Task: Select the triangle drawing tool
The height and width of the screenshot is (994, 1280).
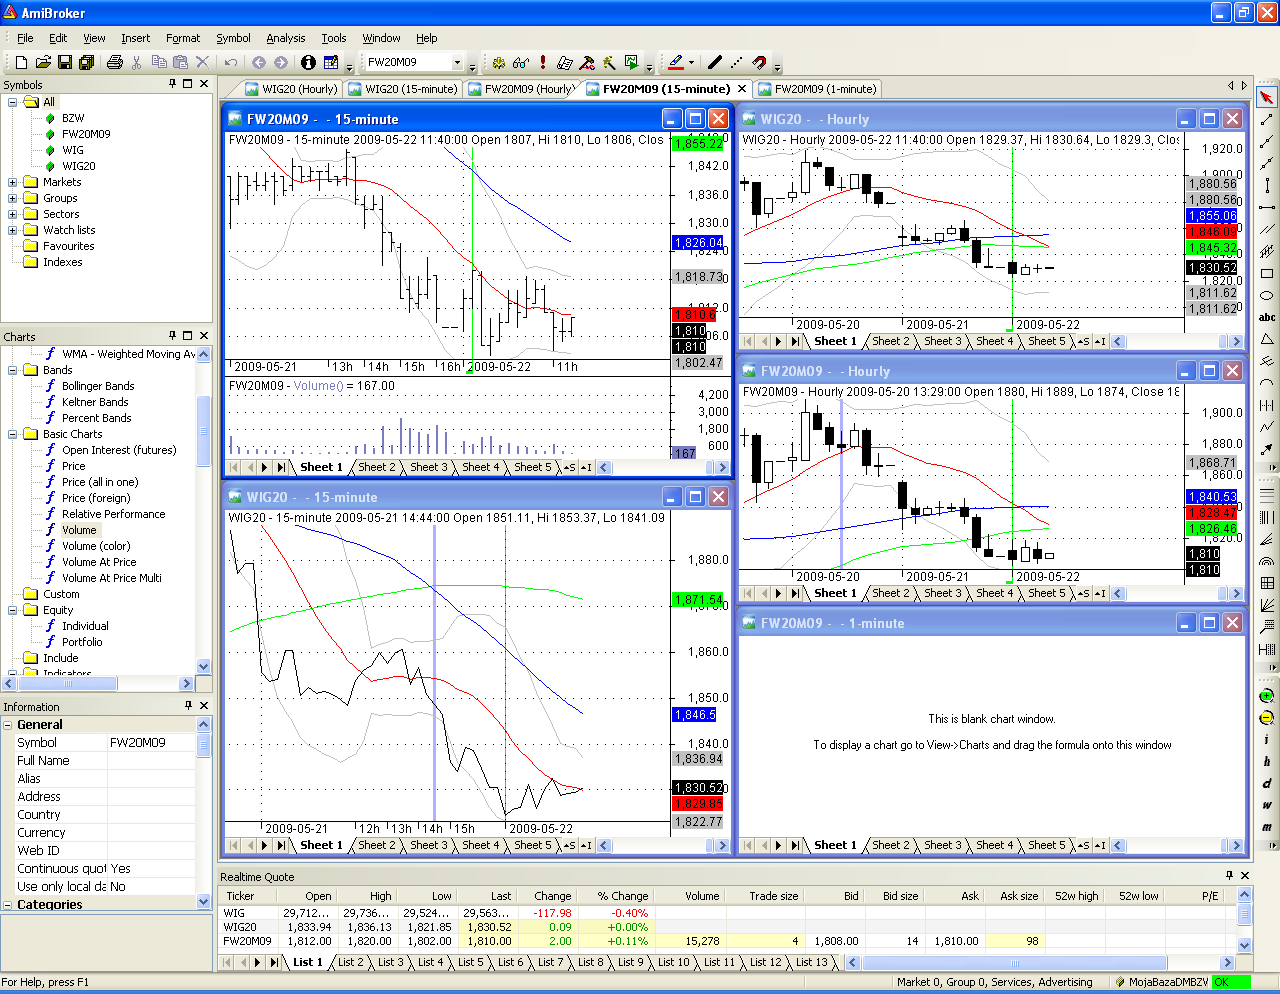Action: pos(1267,339)
